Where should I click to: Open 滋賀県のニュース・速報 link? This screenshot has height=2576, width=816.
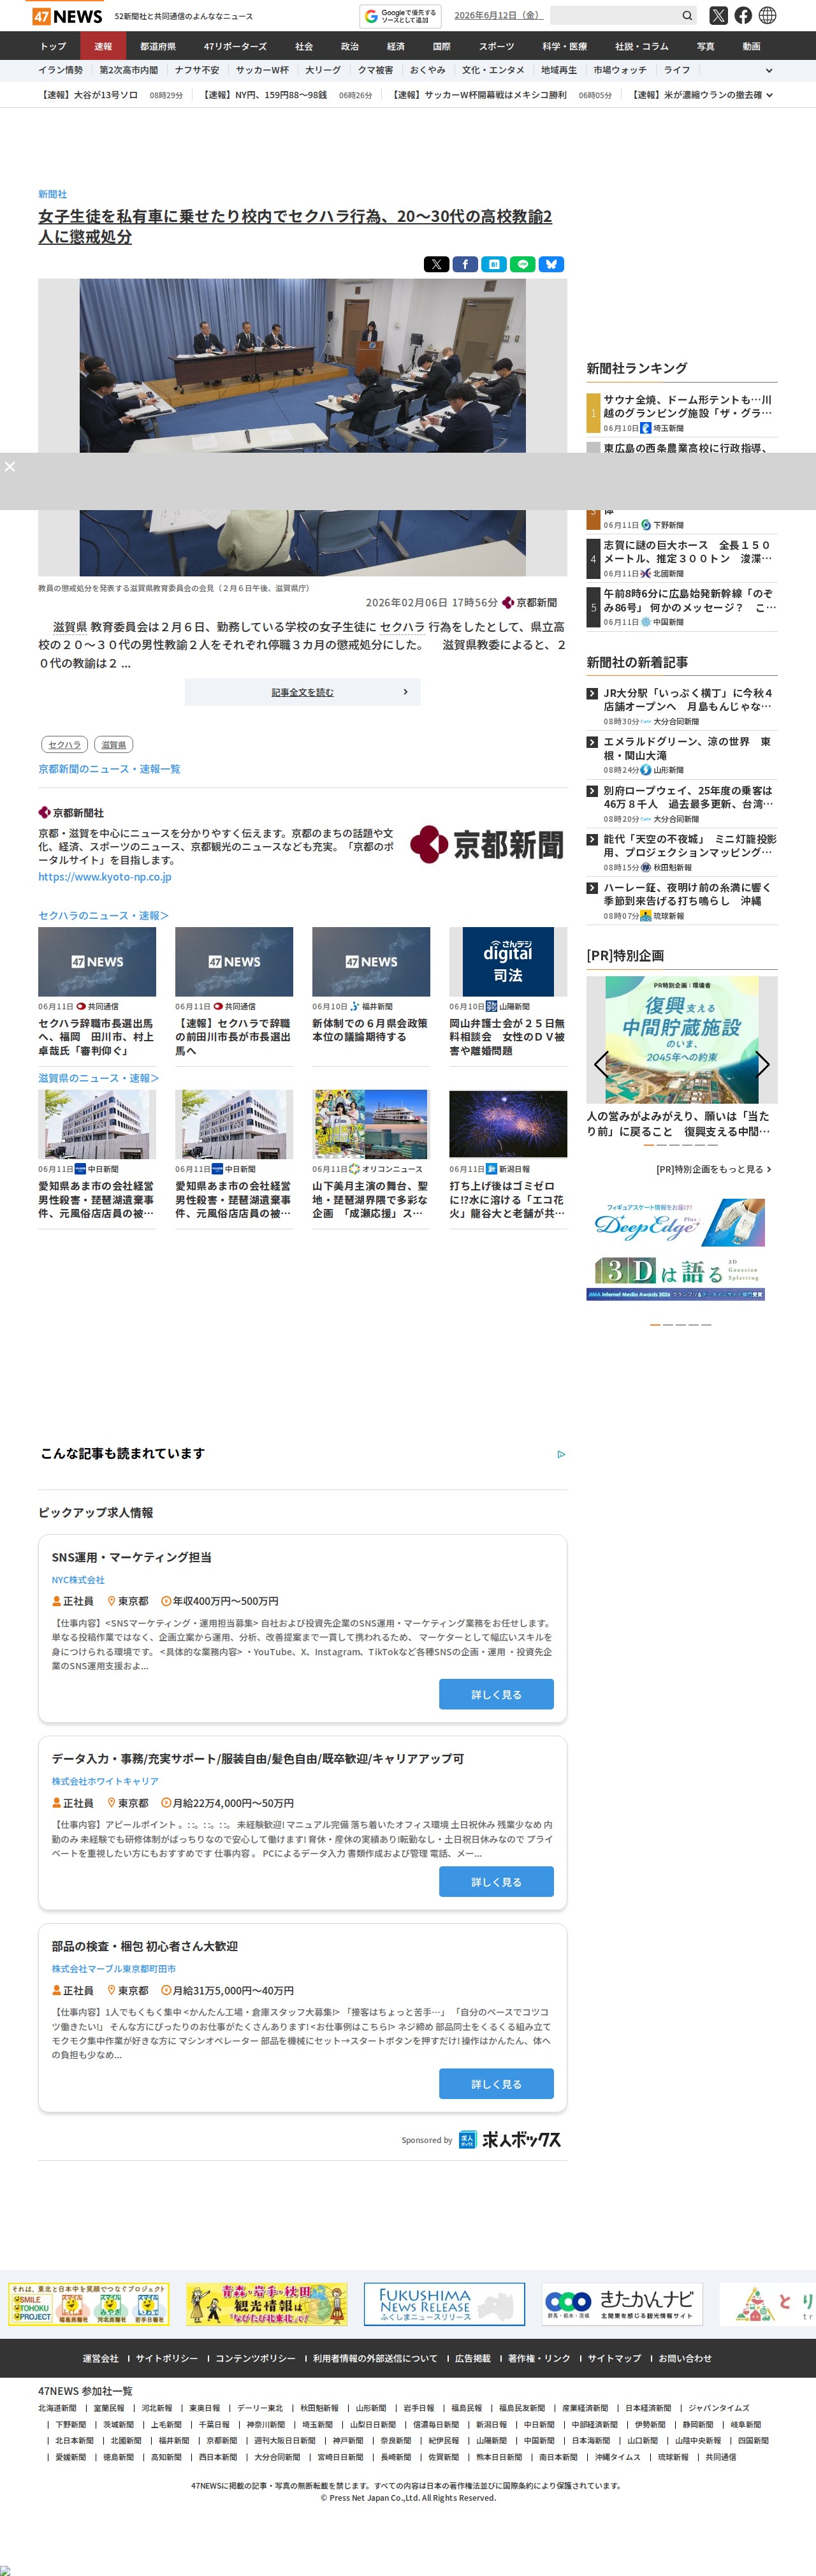[x=98, y=1078]
